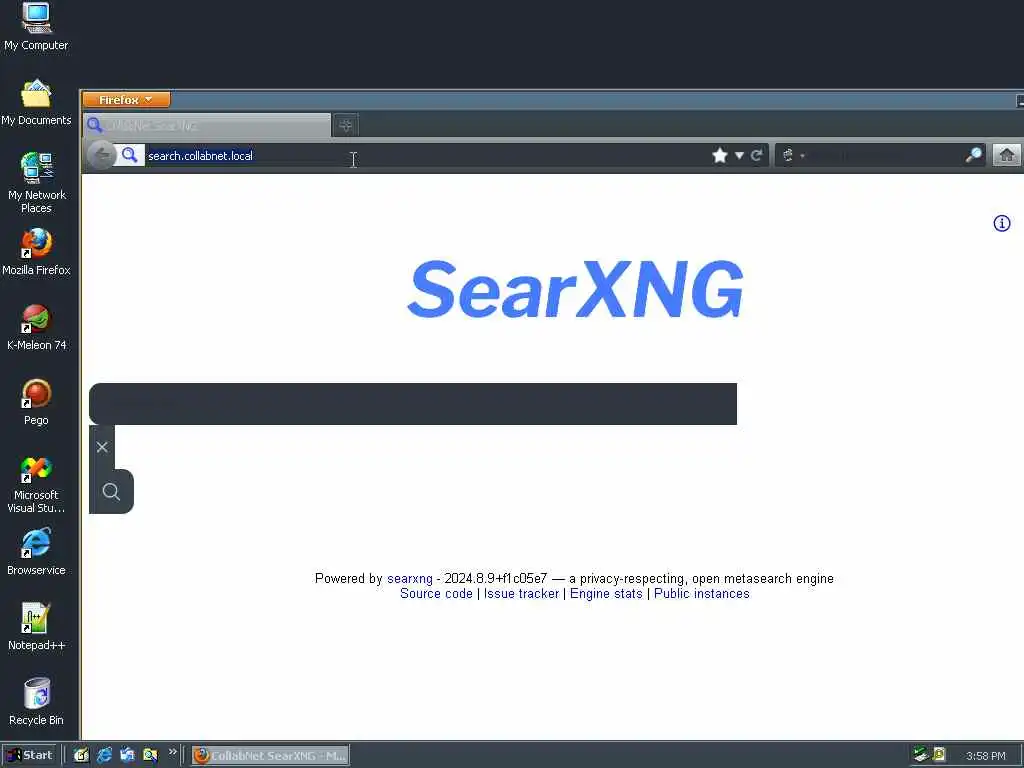Open My Documents desktop icon
Screen dimensions: 1024x768
coord(36,103)
